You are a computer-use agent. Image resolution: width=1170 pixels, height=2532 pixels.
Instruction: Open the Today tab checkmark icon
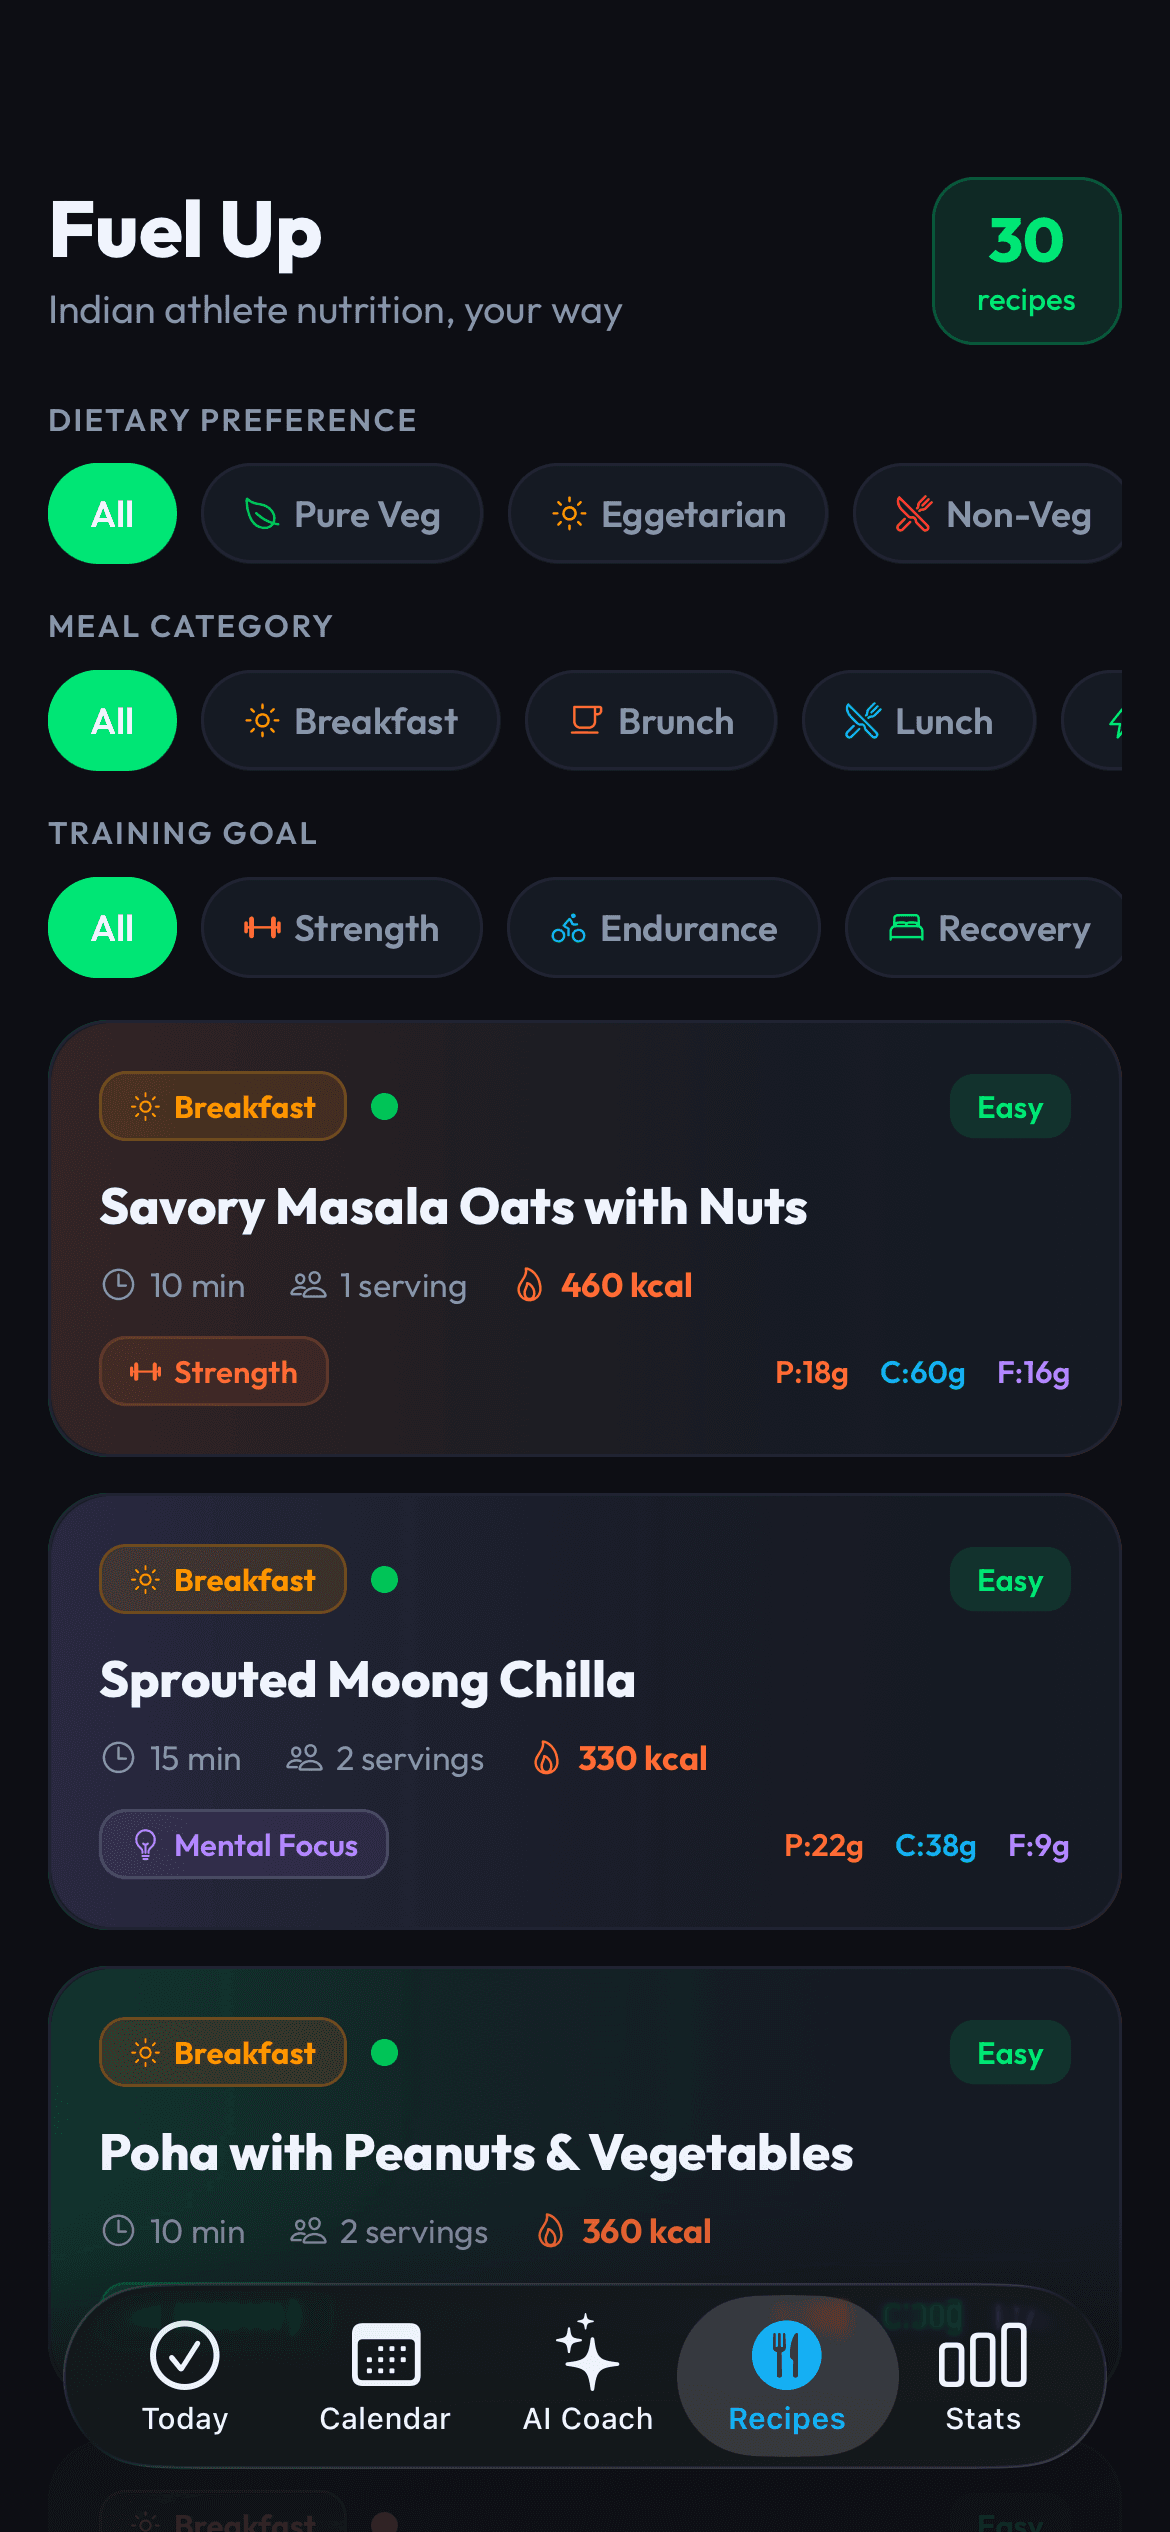pos(185,2355)
